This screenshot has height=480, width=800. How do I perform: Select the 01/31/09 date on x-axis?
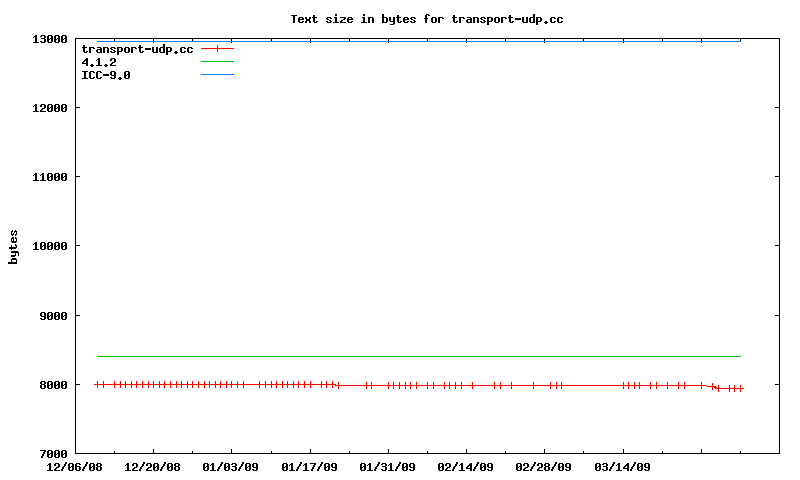pyautogui.click(x=388, y=467)
